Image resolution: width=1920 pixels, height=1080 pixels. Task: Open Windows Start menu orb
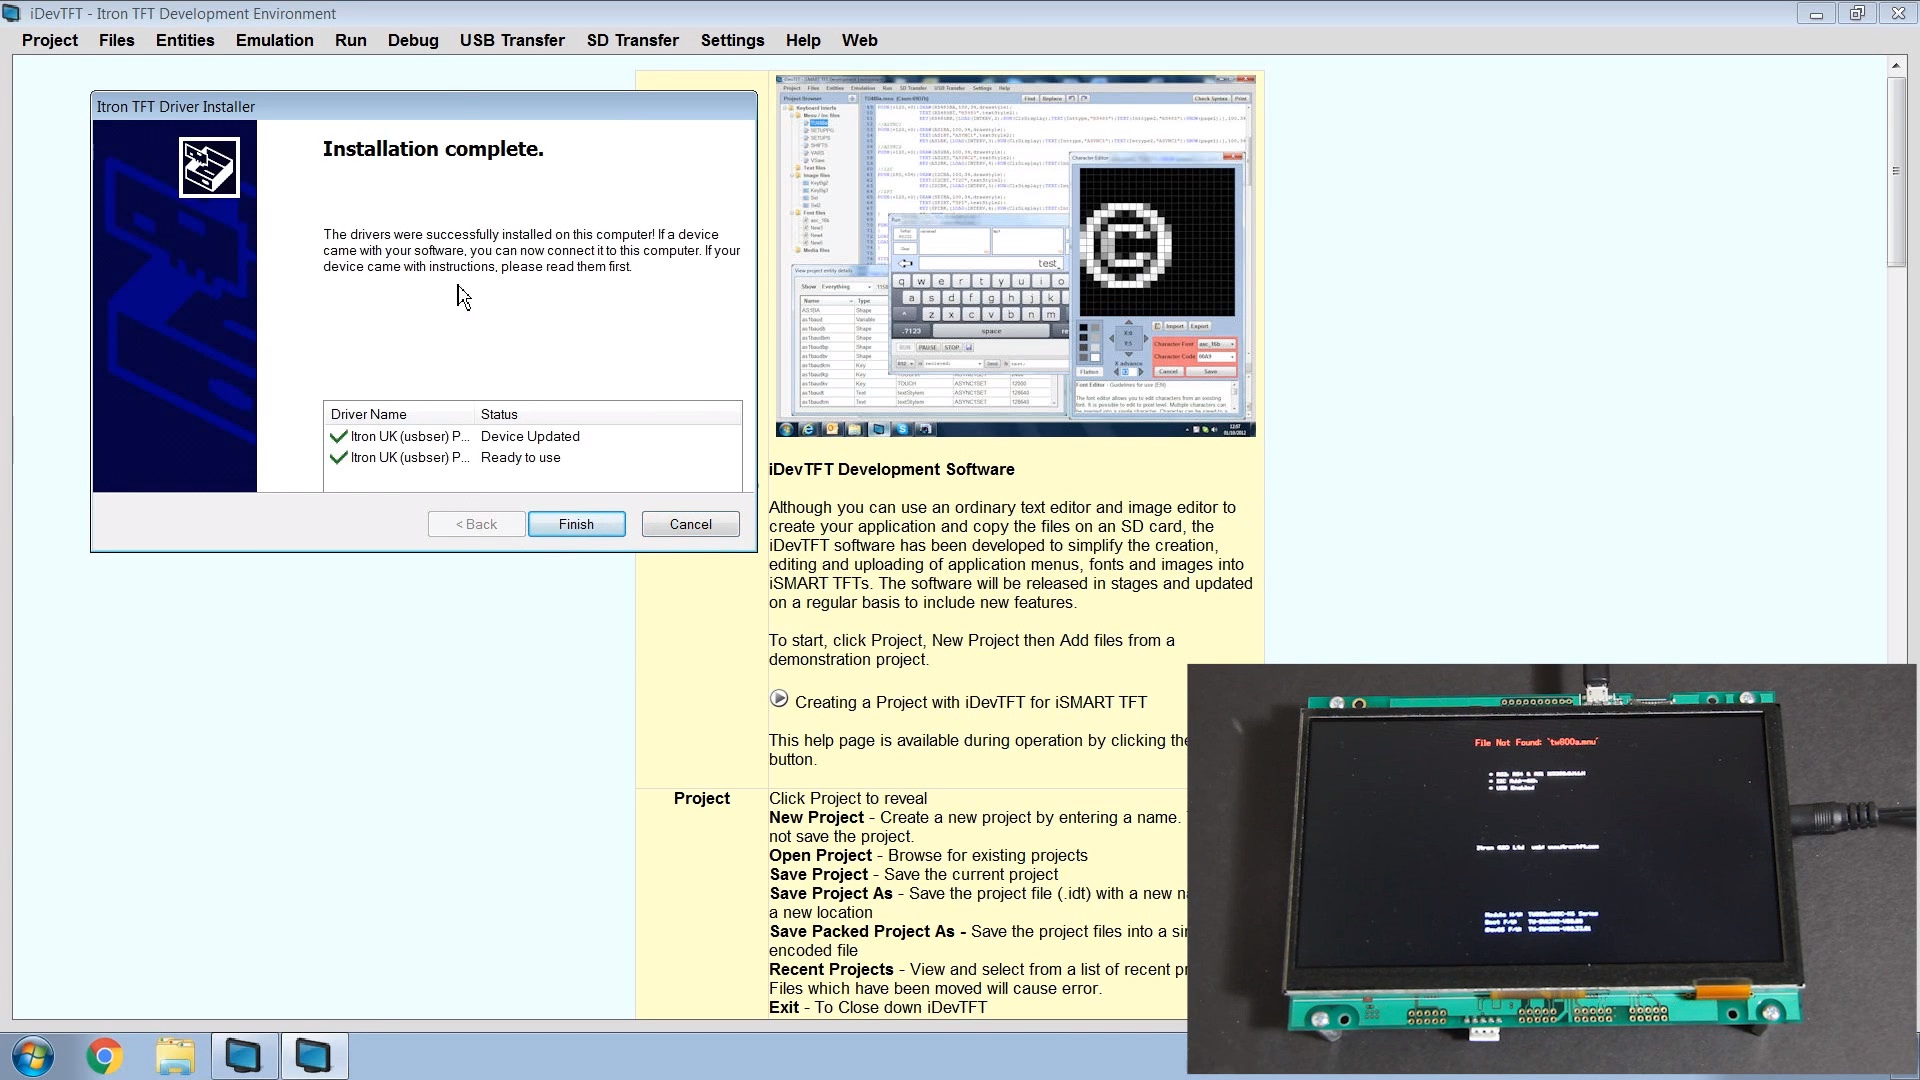(x=33, y=1056)
